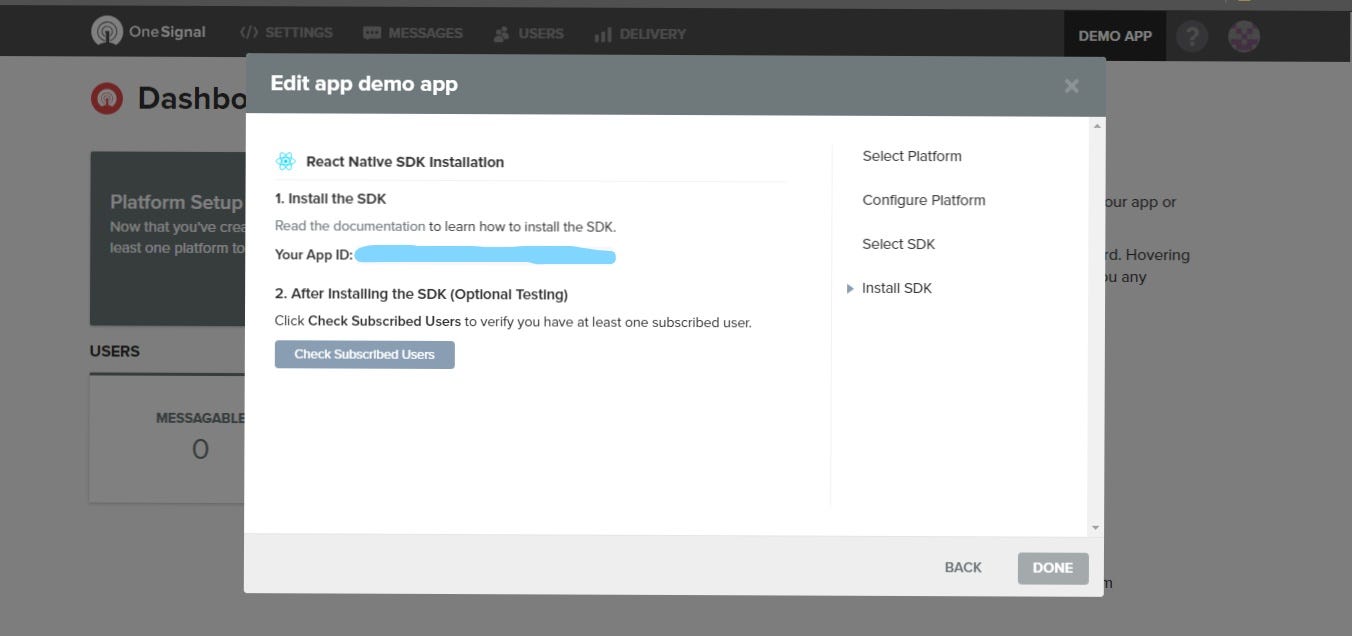1352x636 pixels.
Task: Click the Settings code brackets icon
Action: coord(249,33)
